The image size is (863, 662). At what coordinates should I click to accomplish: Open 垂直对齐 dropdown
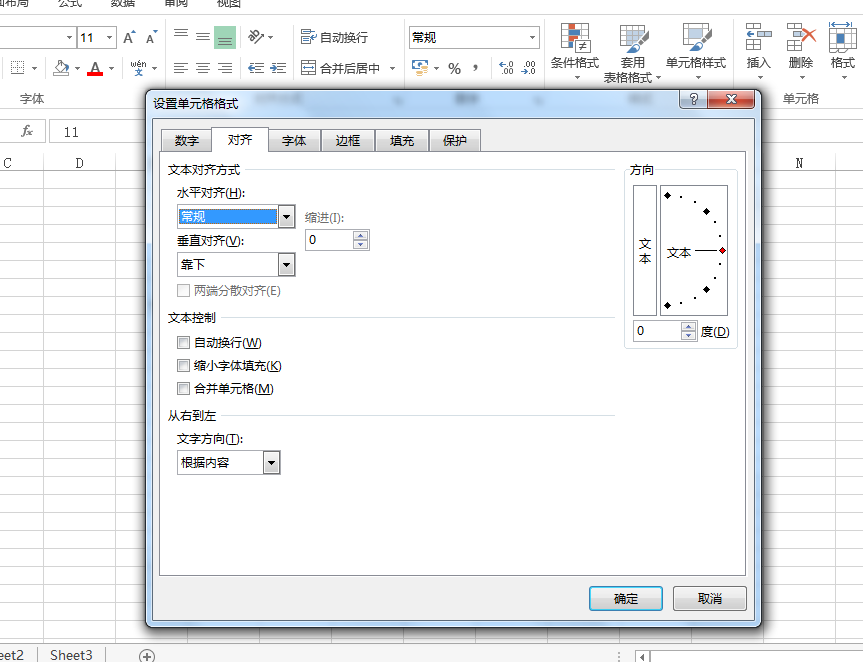[x=286, y=265]
